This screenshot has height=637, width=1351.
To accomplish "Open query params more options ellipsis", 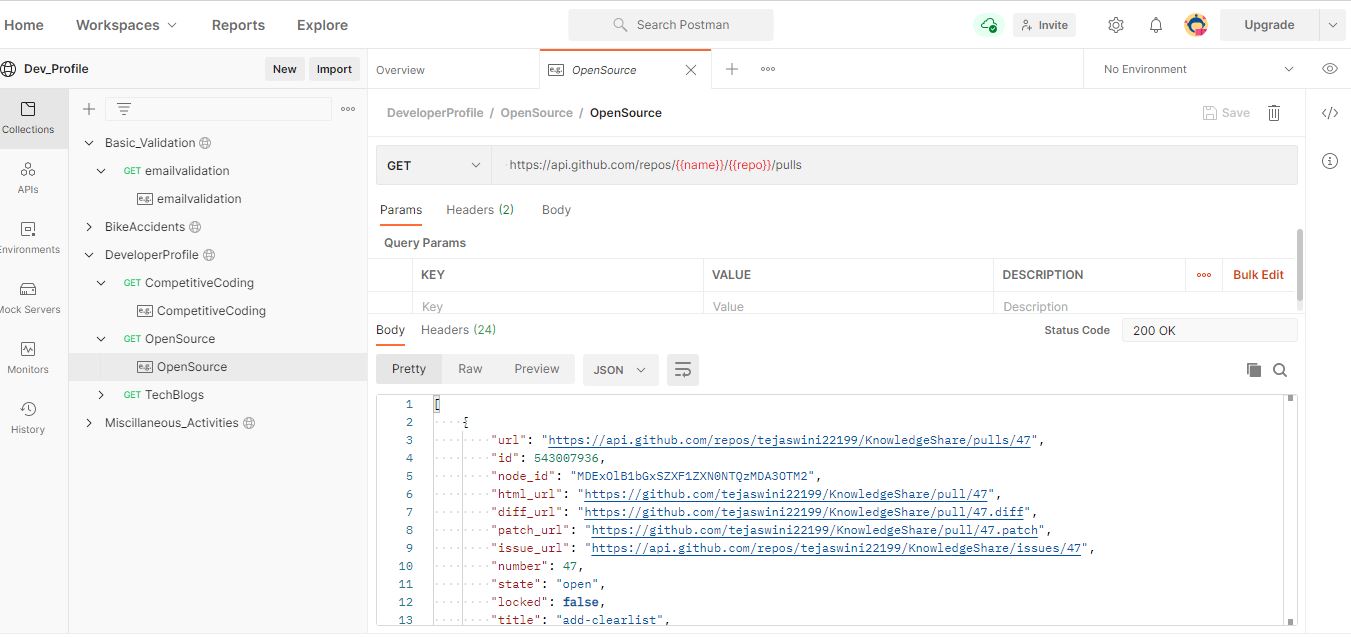I will [x=1204, y=275].
